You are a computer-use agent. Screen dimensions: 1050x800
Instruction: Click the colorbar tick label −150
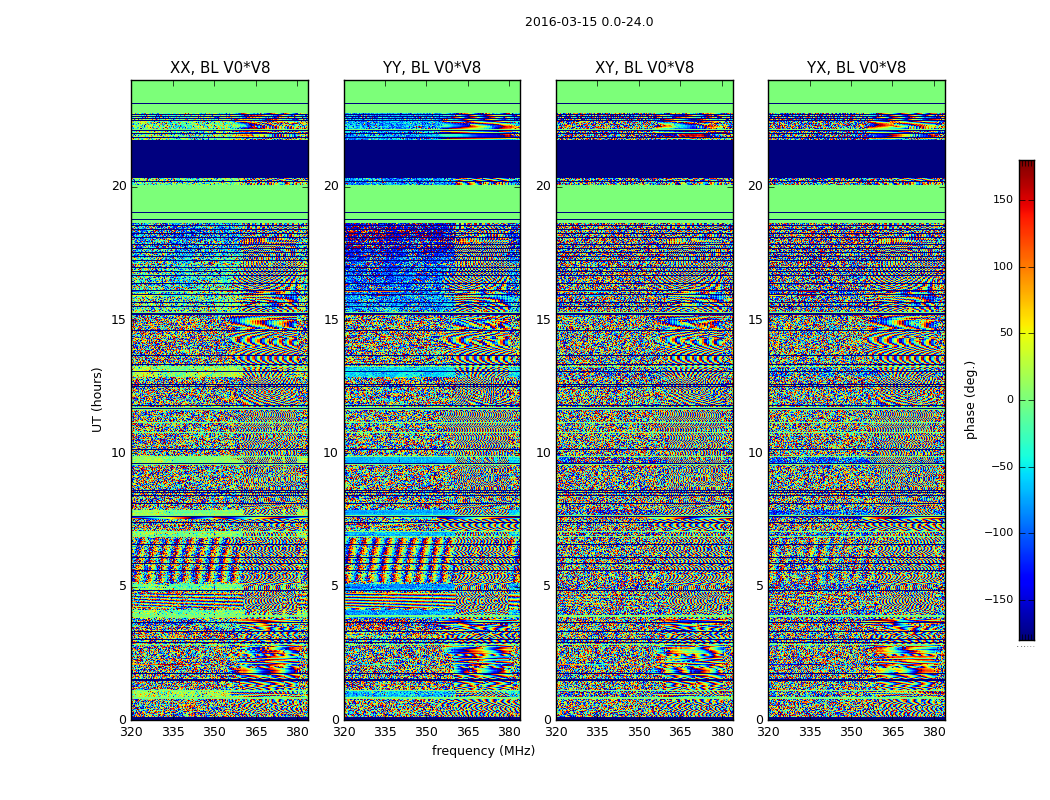point(999,599)
